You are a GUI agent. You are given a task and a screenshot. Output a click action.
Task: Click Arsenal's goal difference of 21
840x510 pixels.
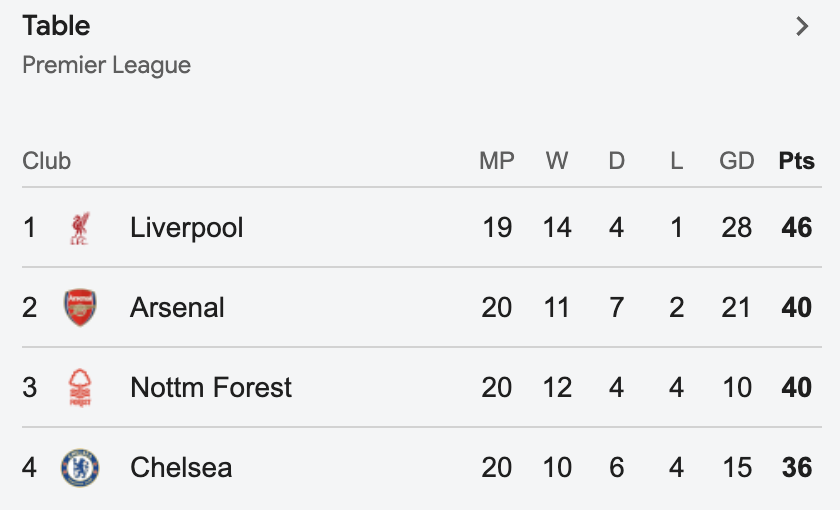coord(736,308)
